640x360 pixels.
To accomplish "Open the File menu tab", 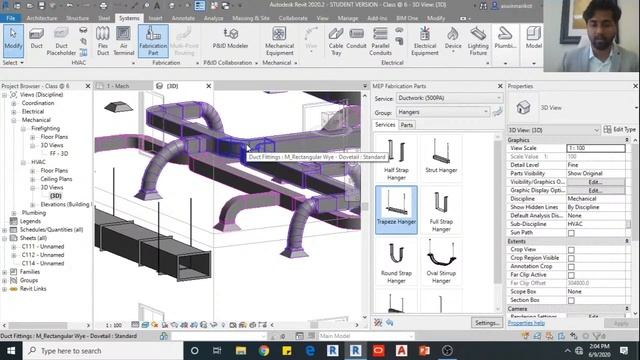I will point(11,18).
